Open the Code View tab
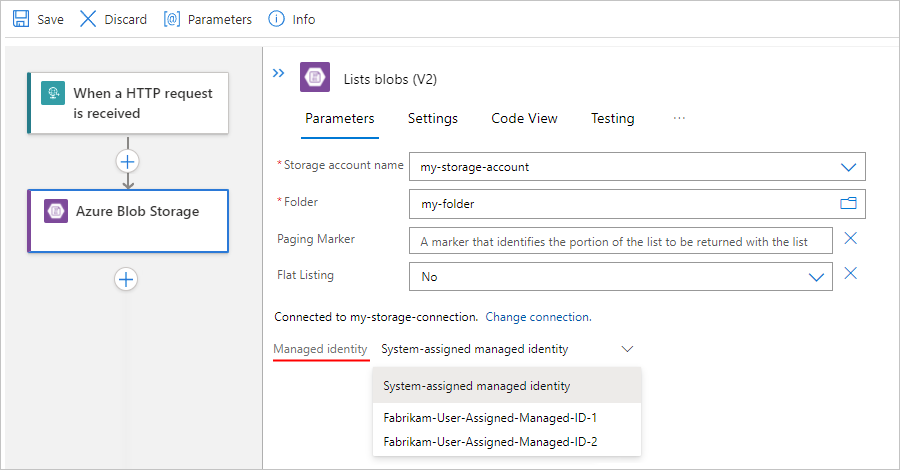The width and height of the screenshot is (900, 470). click(524, 118)
